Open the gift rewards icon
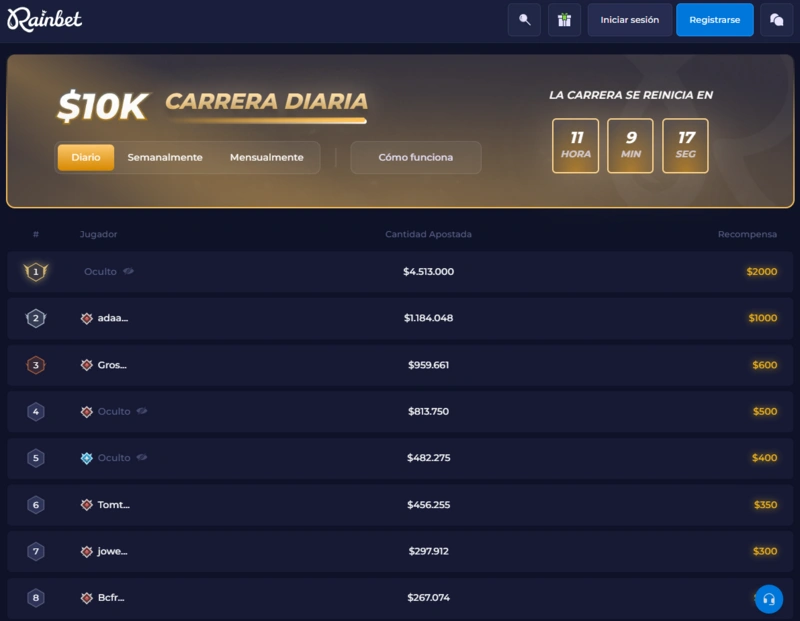Viewport: 800px width, 621px height. pos(564,20)
